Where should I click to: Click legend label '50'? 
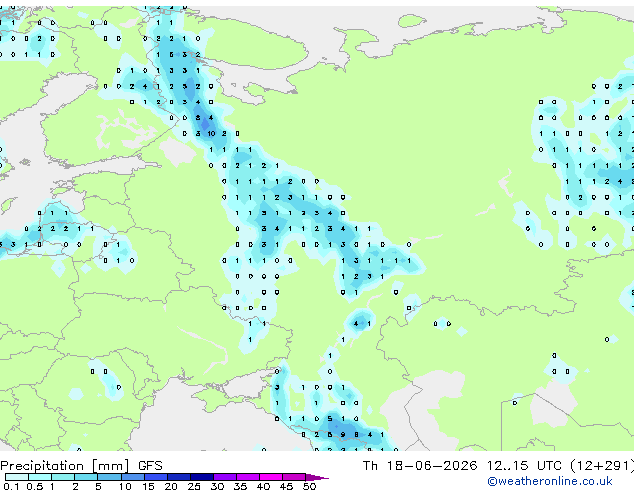coord(309,486)
